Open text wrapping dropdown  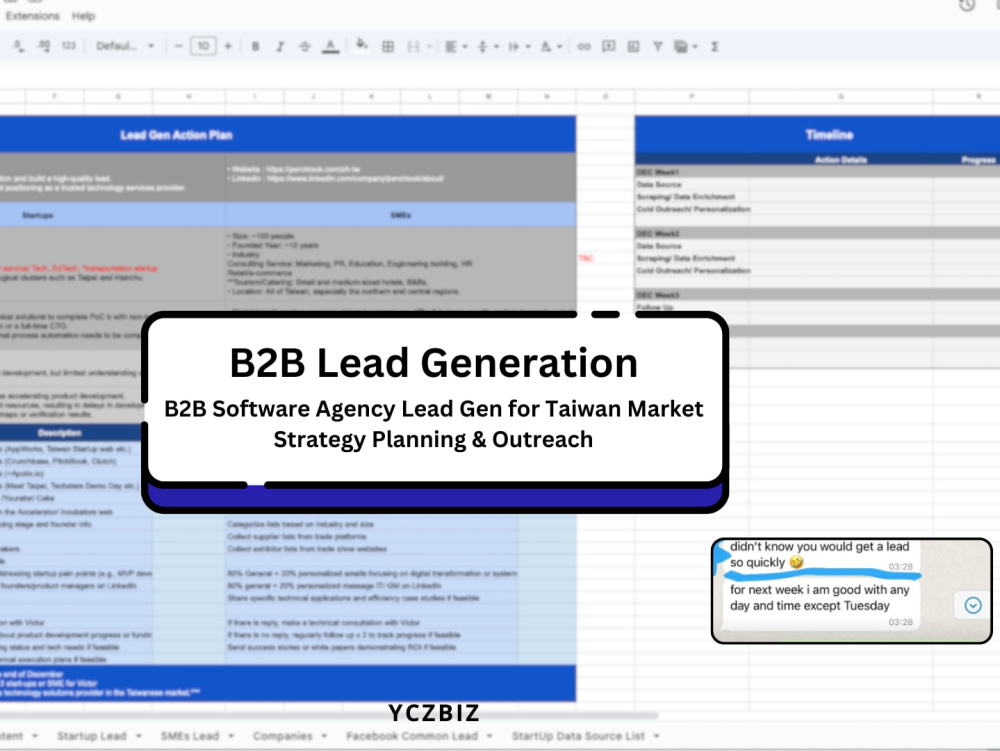click(518, 46)
